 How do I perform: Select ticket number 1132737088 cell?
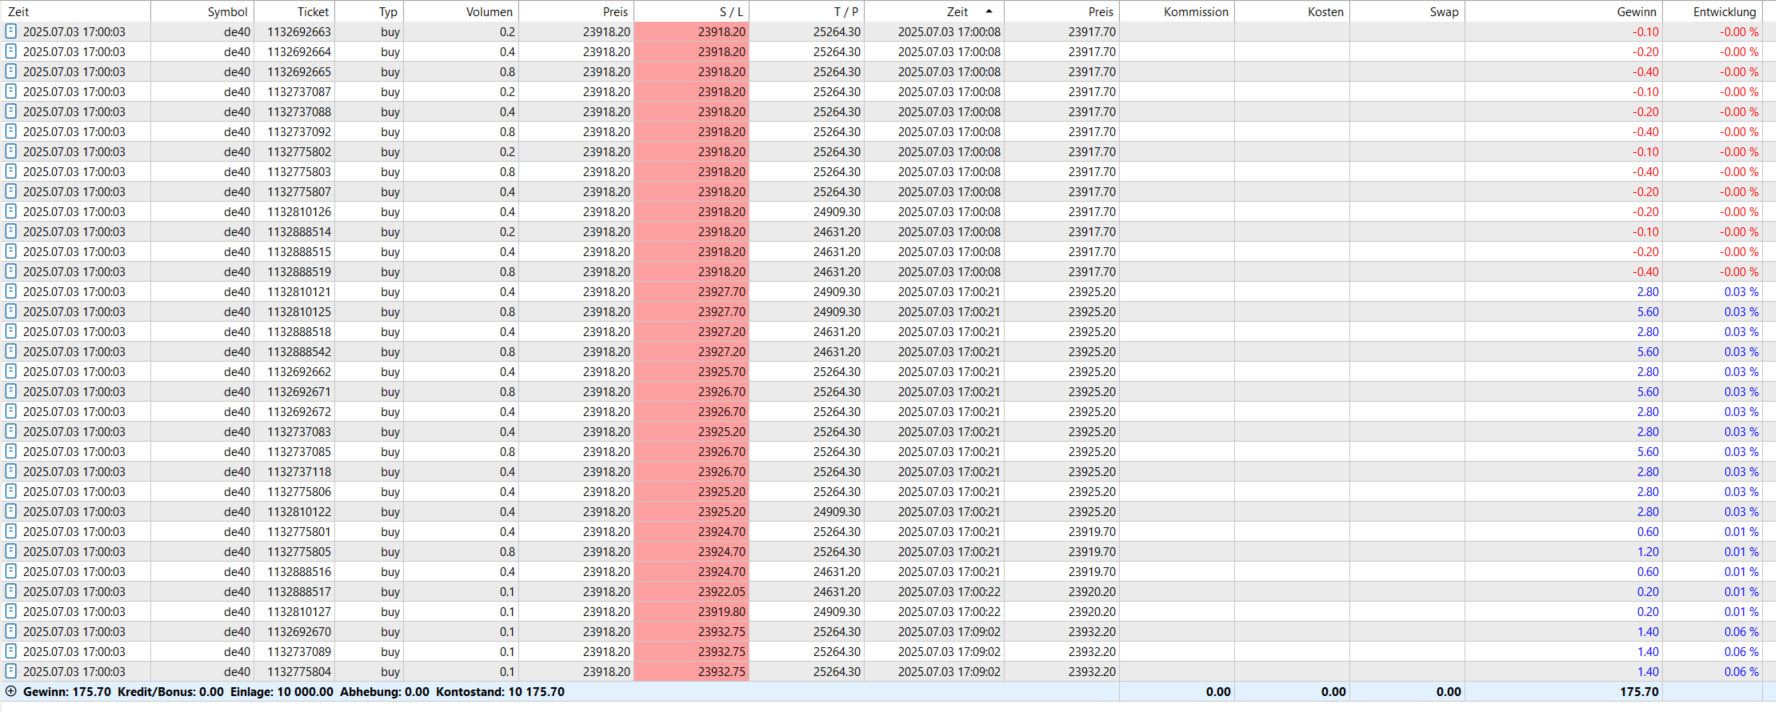point(299,112)
